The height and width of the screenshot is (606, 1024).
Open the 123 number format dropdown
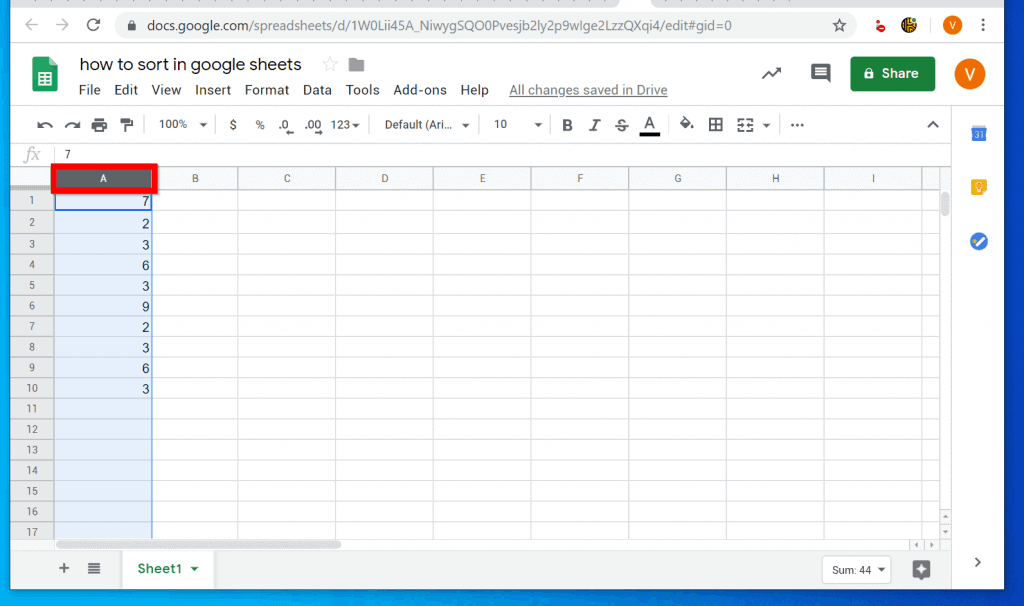(x=345, y=125)
